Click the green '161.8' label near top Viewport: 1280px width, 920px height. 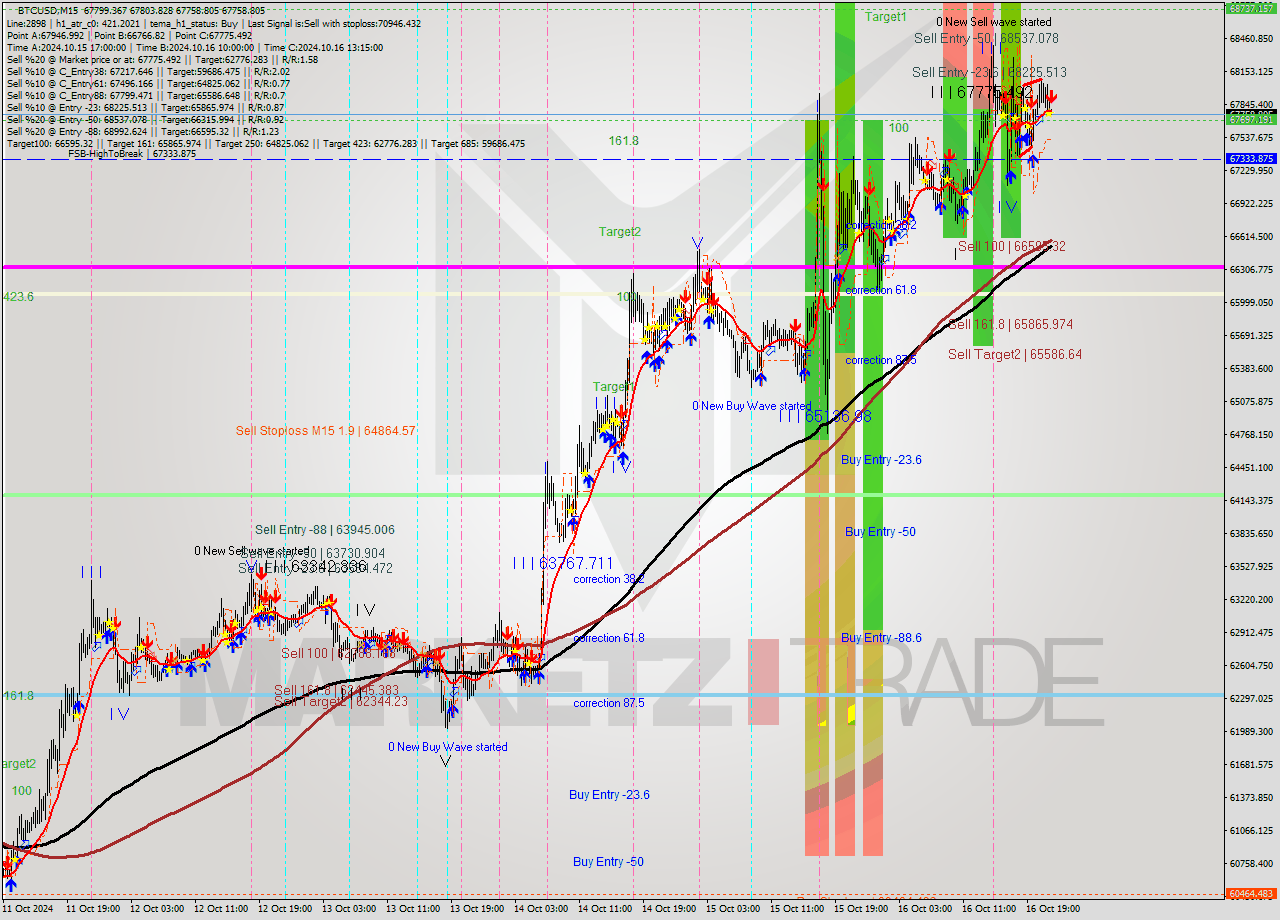click(623, 141)
